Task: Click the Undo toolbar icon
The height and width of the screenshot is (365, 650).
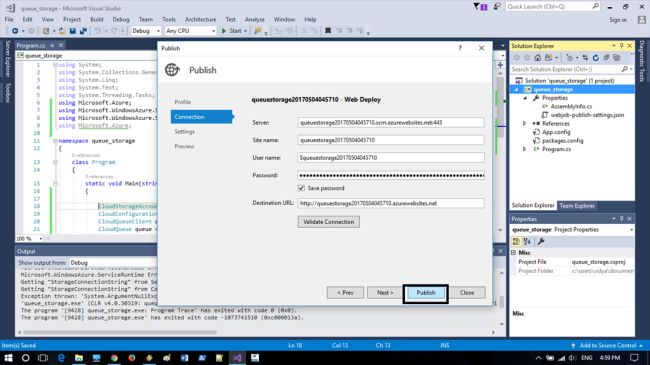Action: (97, 31)
